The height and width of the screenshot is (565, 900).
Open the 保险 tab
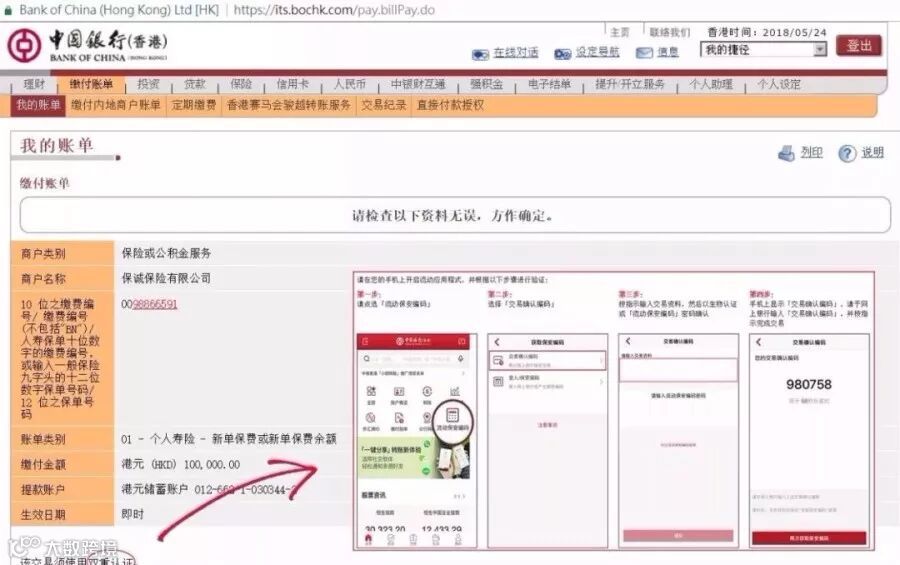tap(241, 84)
